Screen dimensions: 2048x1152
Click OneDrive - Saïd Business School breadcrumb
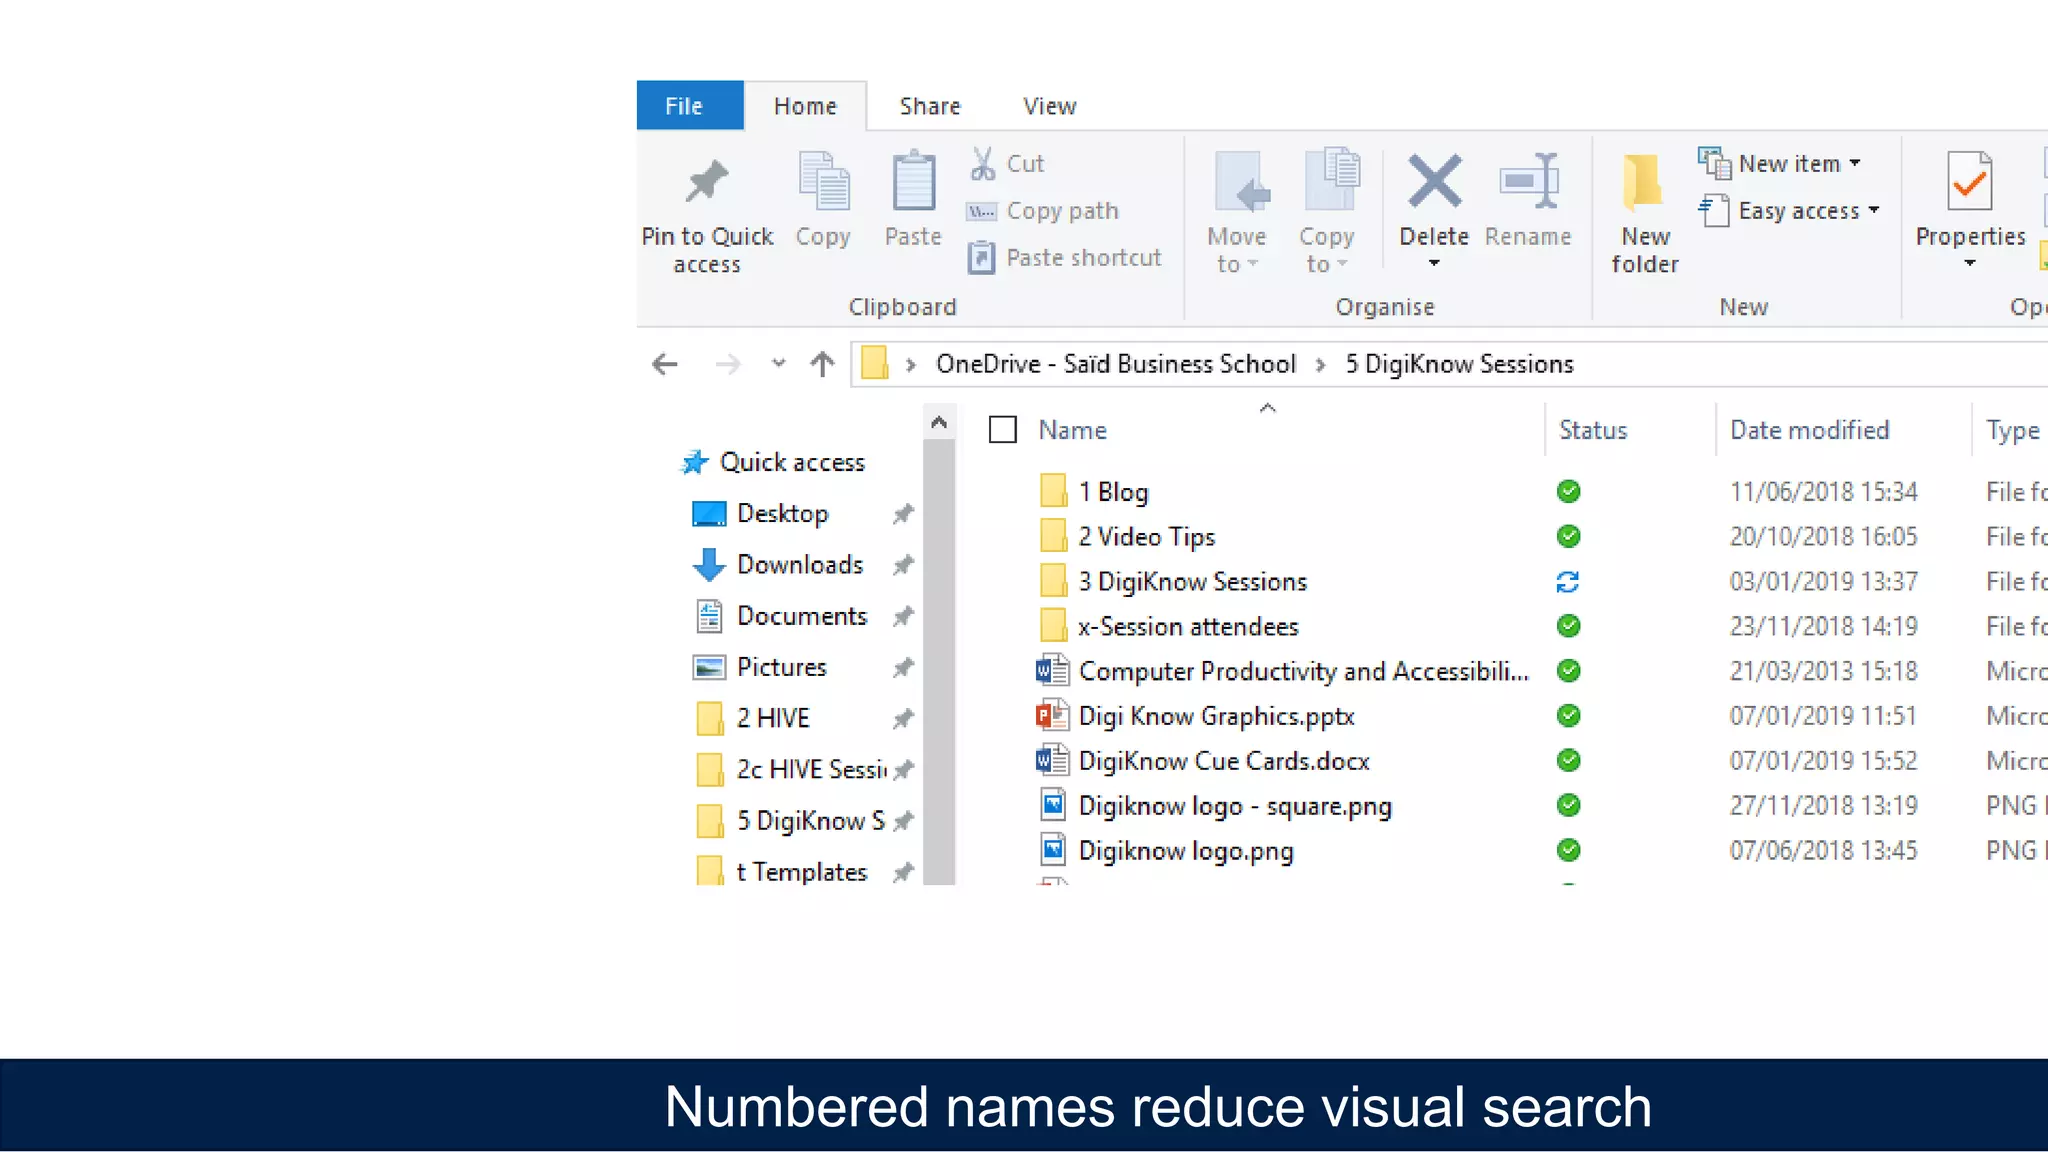point(1115,364)
